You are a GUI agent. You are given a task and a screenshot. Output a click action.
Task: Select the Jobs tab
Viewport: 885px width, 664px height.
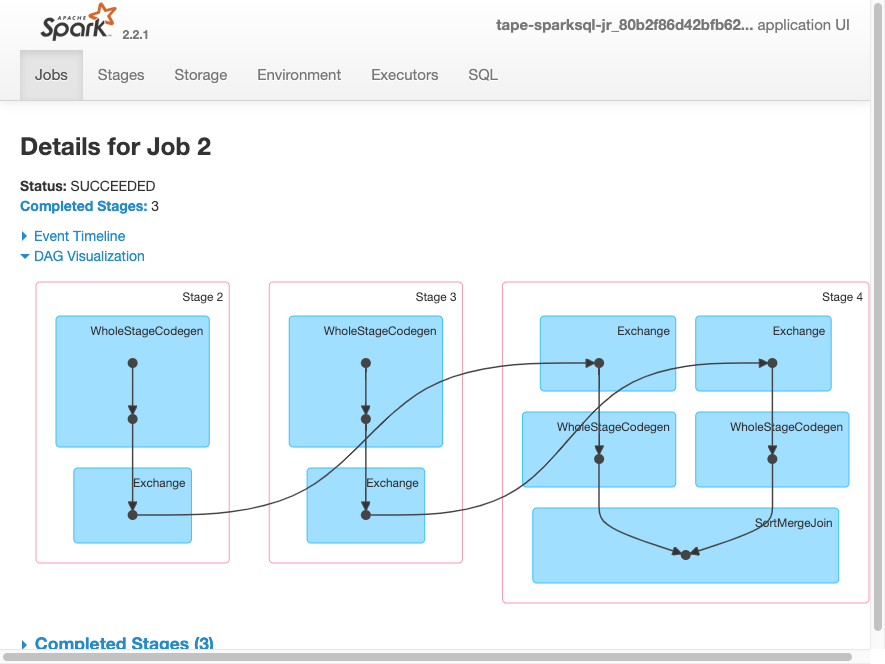[51, 74]
